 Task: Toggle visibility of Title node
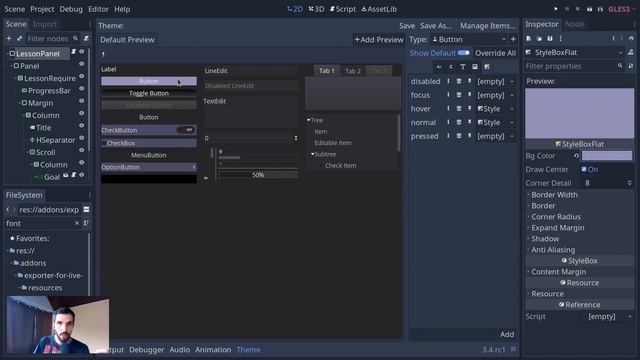coord(82,126)
